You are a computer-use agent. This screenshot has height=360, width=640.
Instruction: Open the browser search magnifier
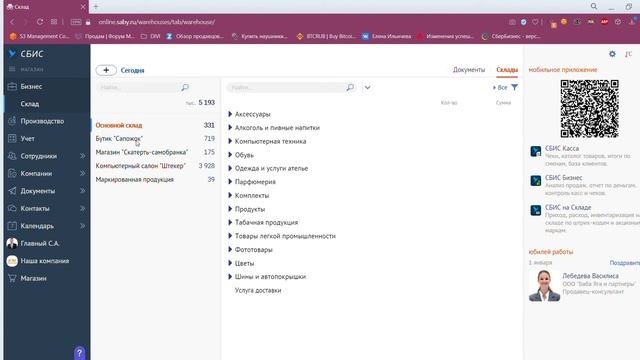point(594,7)
